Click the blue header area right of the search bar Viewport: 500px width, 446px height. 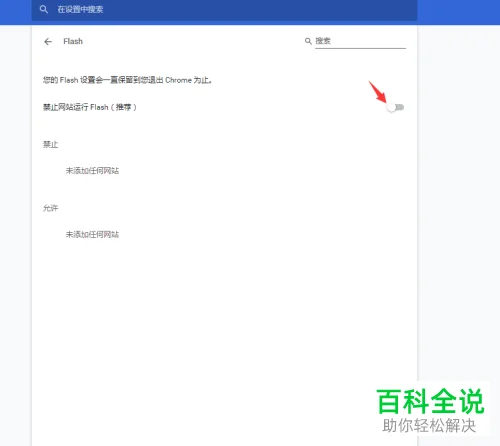tap(458, 12)
